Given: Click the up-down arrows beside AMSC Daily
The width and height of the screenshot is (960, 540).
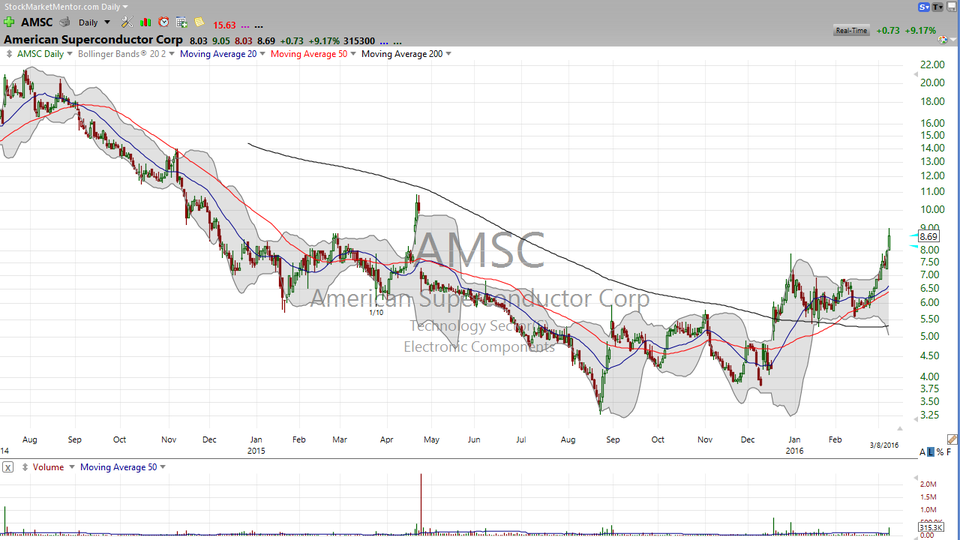Looking at the screenshot, I should click(x=9, y=54).
